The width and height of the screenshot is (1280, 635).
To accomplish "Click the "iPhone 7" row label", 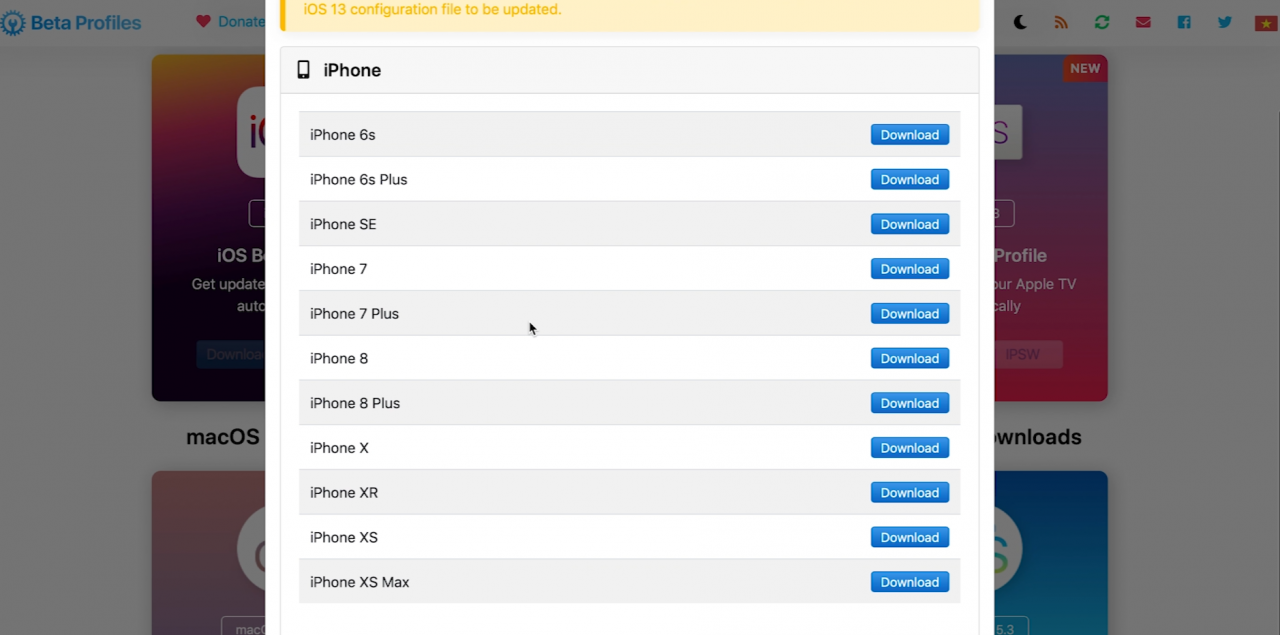I will (x=338, y=269).
